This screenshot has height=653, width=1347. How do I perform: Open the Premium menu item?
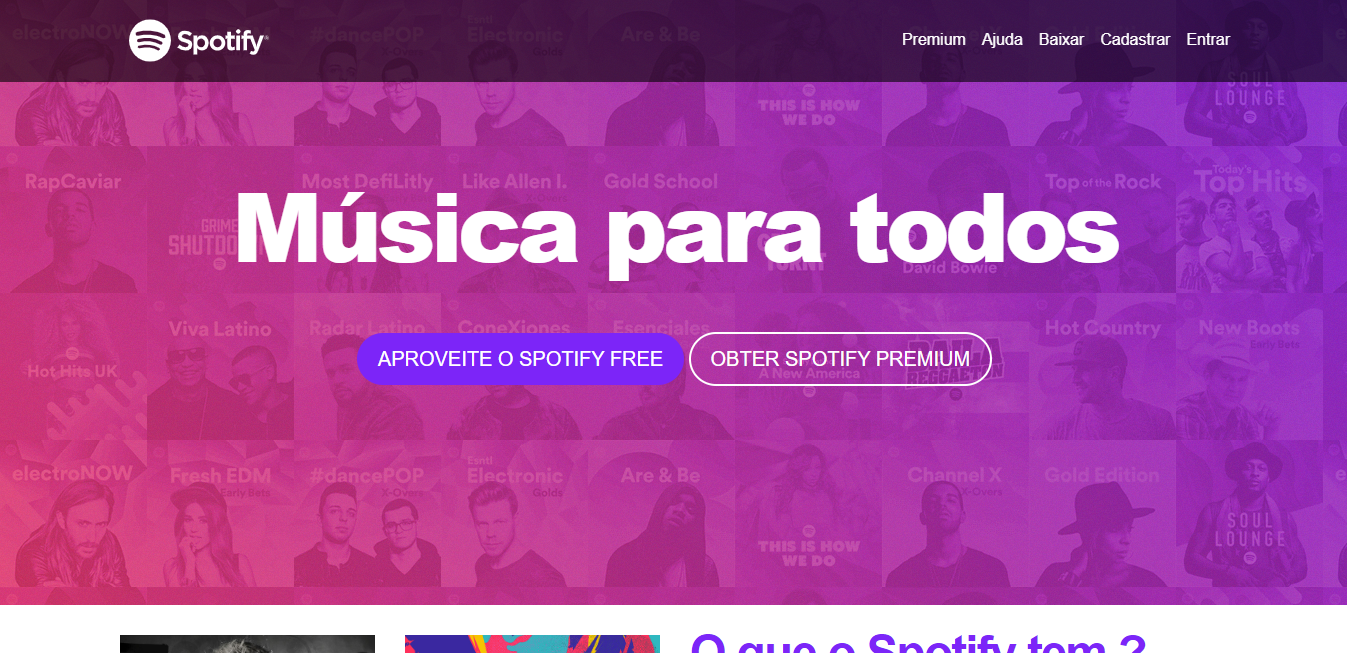933,40
